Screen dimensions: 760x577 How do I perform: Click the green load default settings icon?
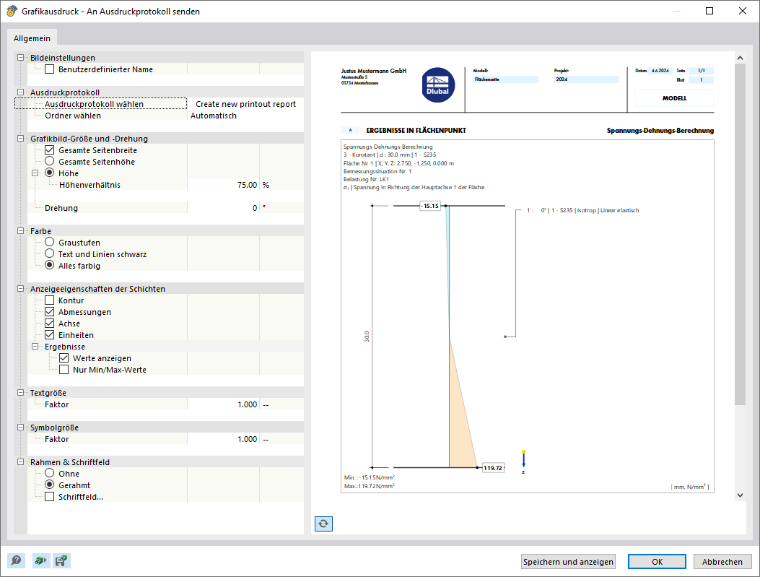40,561
